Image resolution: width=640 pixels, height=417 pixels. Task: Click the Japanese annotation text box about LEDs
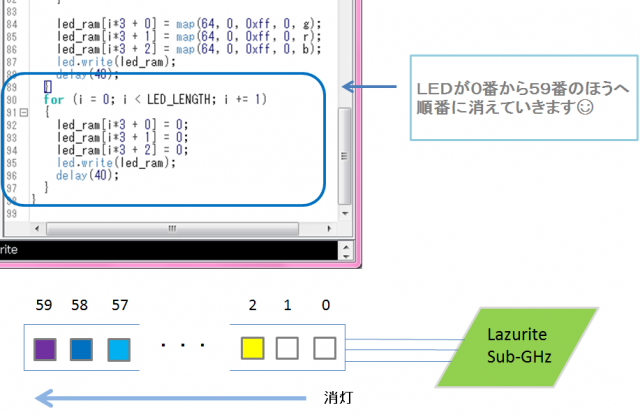click(x=524, y=98)
